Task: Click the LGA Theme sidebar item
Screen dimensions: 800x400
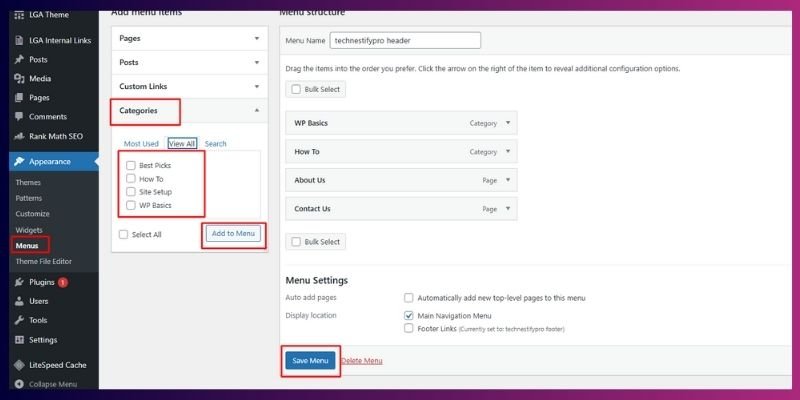Action: [49, 15]
